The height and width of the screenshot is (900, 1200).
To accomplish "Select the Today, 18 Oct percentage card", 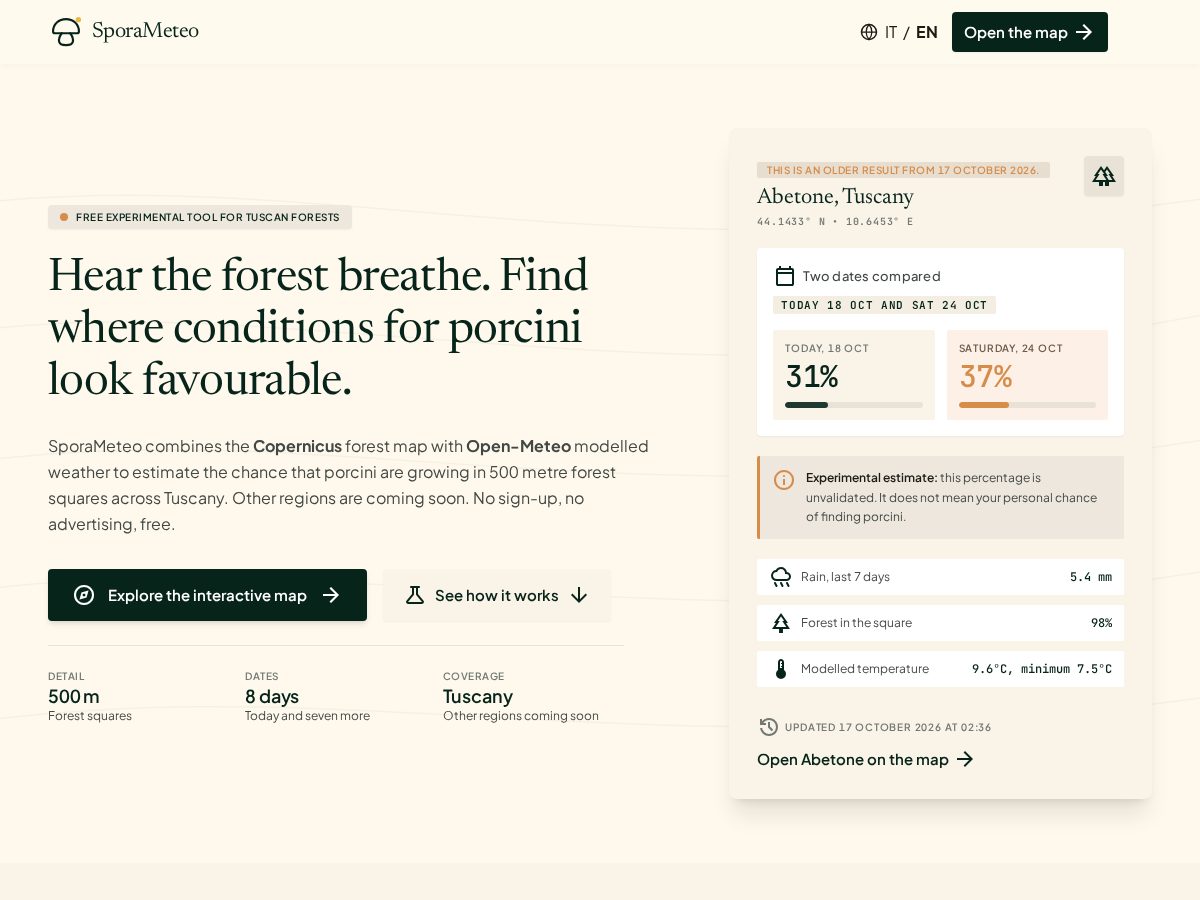I will coord(854,375).
